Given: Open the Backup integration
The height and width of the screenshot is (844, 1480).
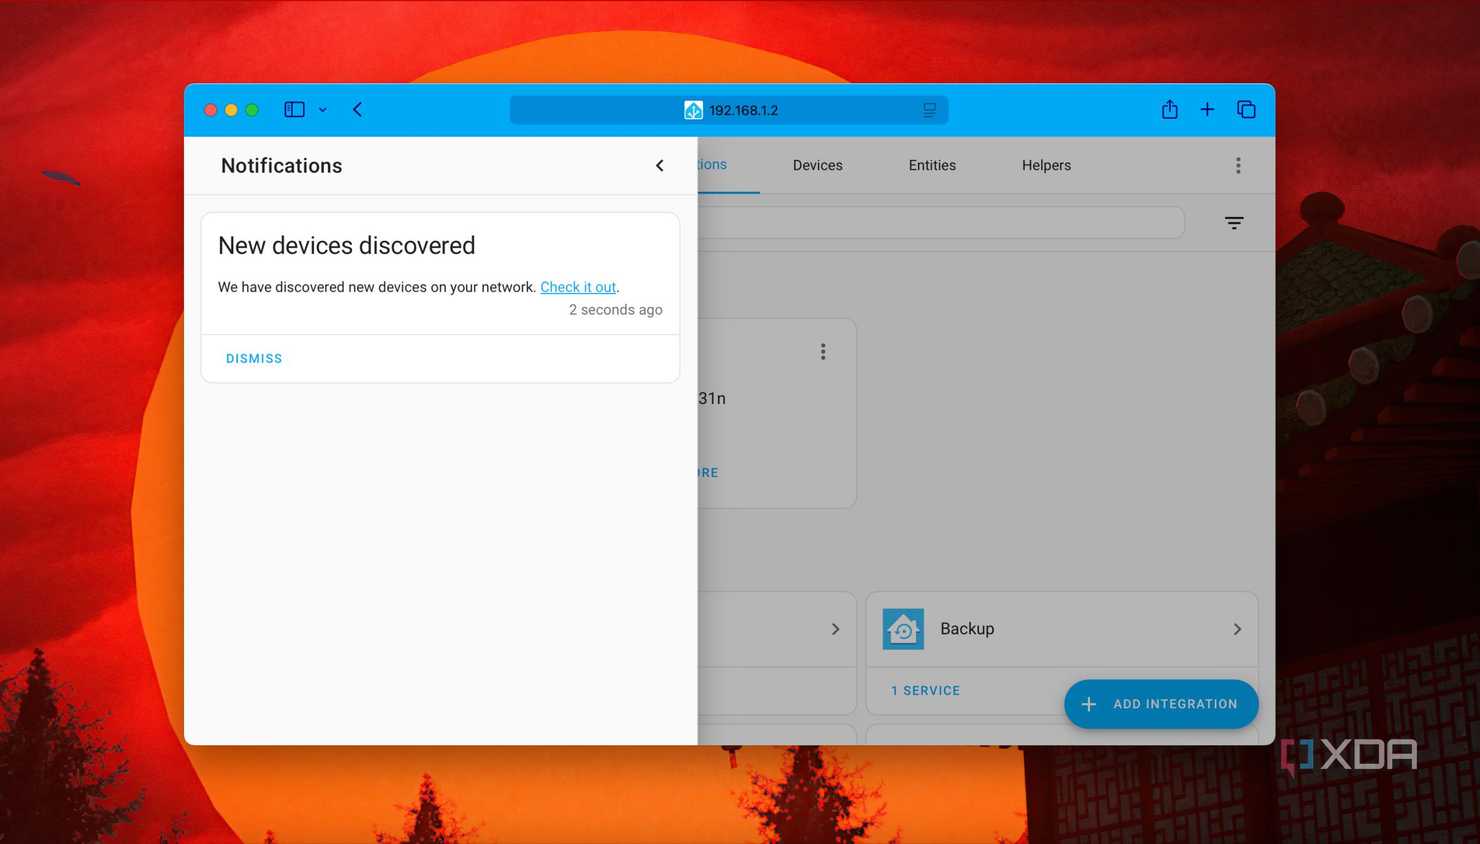Looking at the screenshot, I should click(x=1062, y=629).
